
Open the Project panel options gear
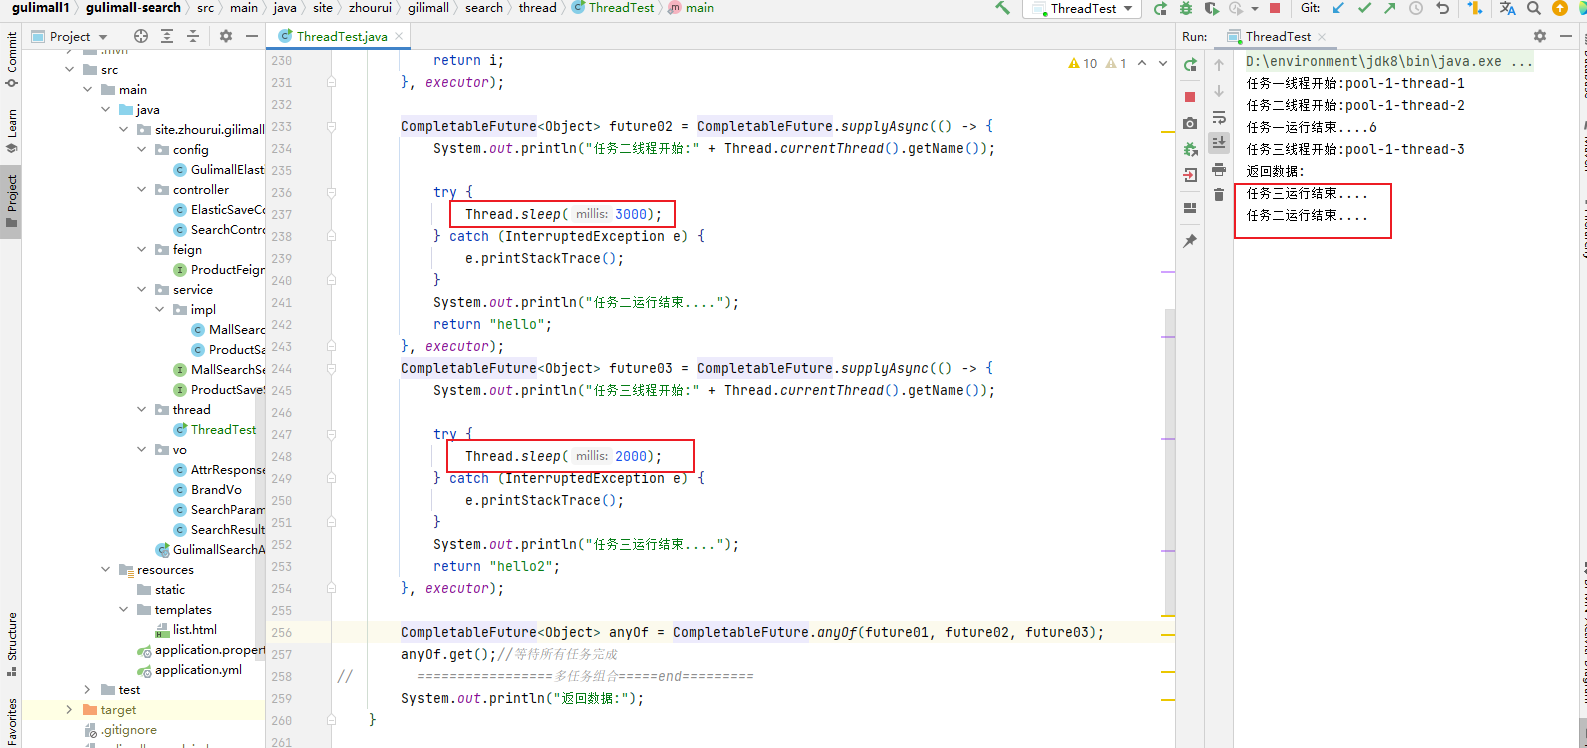[226, 36]
